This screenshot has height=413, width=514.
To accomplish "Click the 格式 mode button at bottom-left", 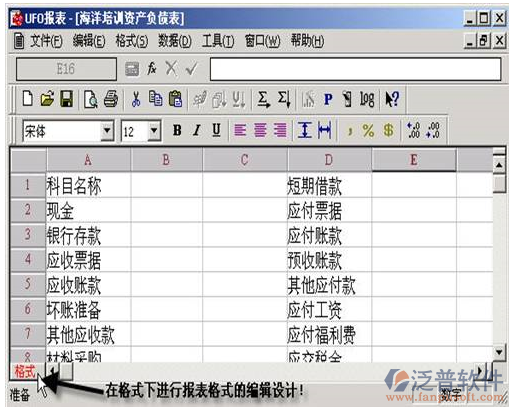I will coord(25,371).
